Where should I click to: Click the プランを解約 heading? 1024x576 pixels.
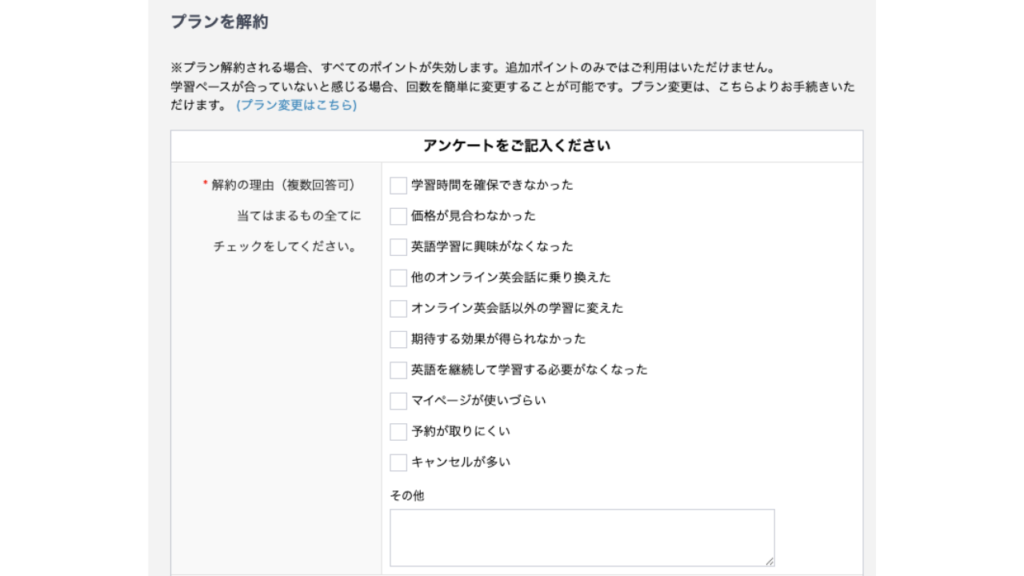point(219,22)
